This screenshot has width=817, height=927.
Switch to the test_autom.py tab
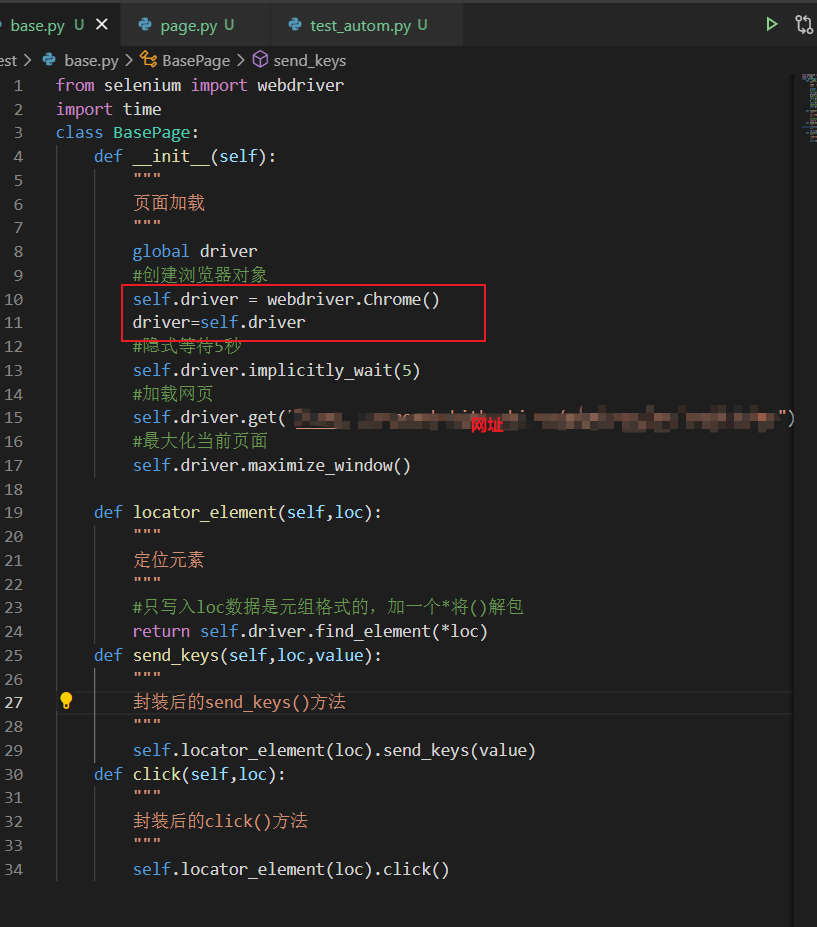click(367, 25)
